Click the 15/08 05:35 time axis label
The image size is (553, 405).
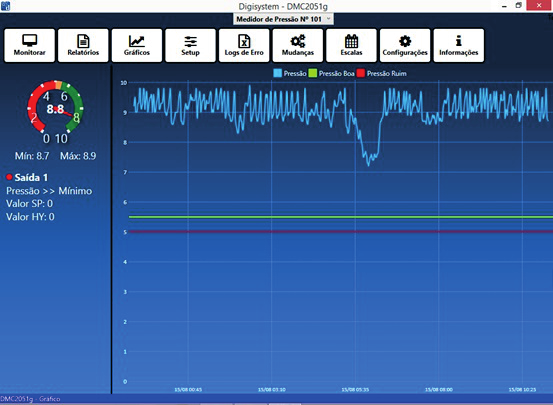(x=355, y=390)
